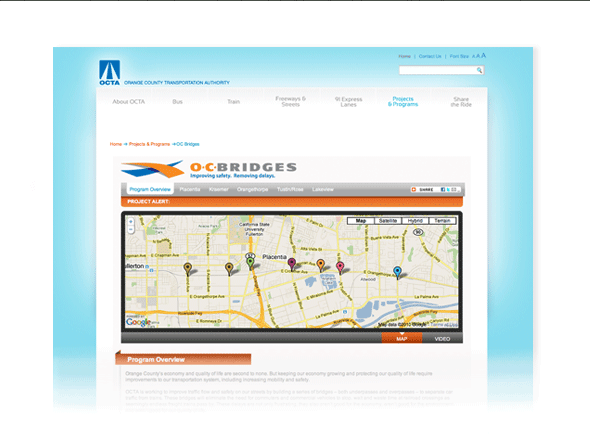Open the Train menu

pyautogui.click(x=233, y=102)
